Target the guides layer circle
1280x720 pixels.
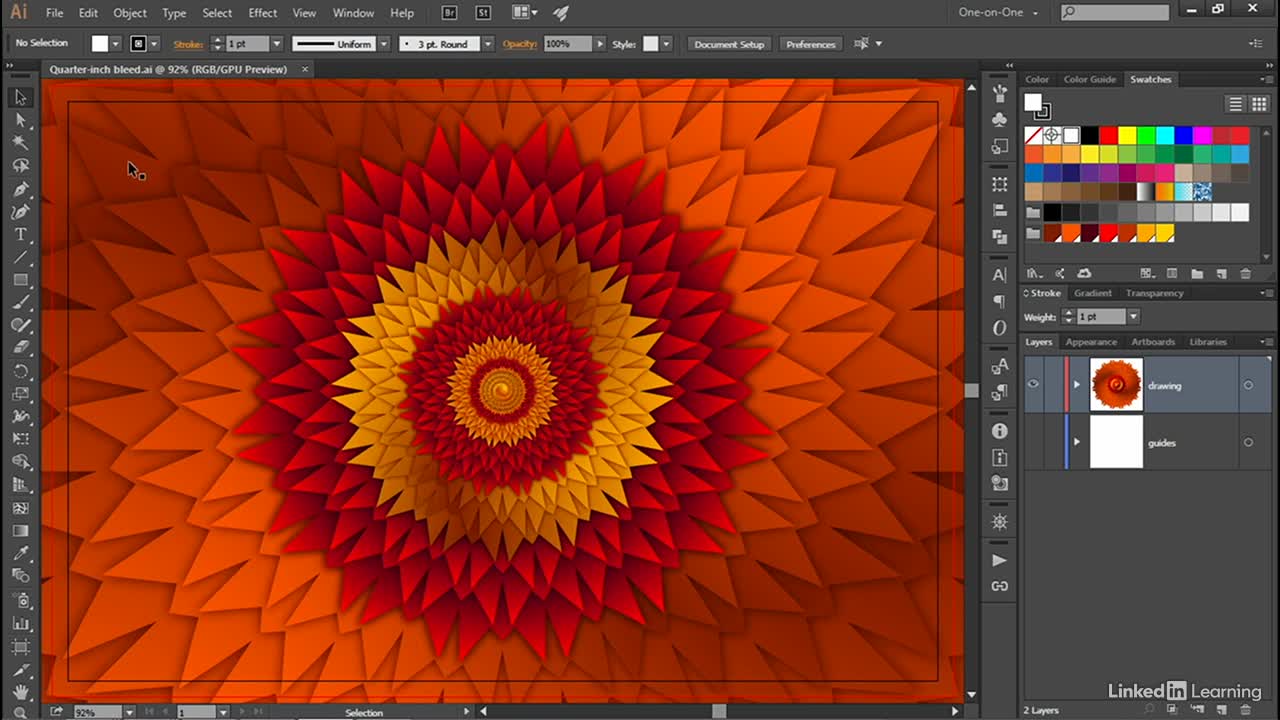tap(1248, 442)
